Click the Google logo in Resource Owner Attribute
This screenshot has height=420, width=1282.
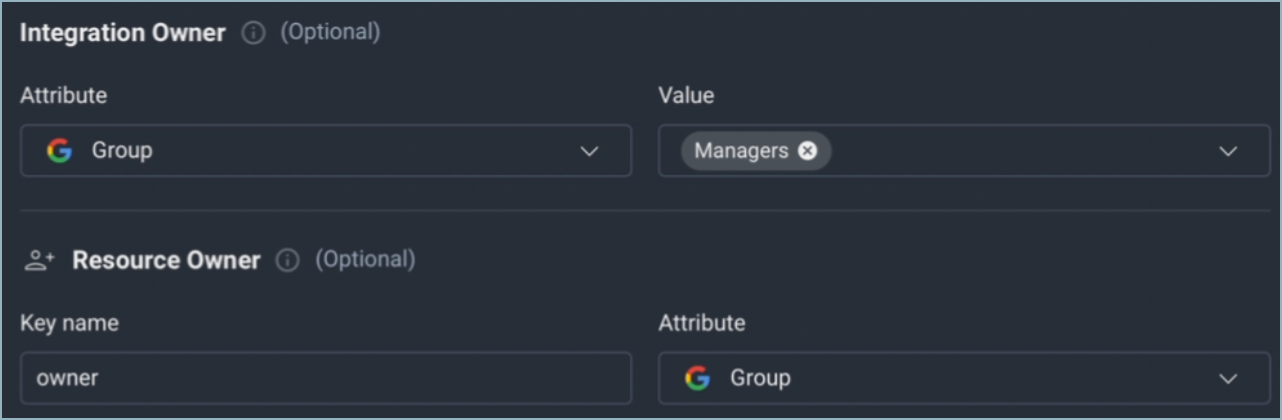pos(697,378)
